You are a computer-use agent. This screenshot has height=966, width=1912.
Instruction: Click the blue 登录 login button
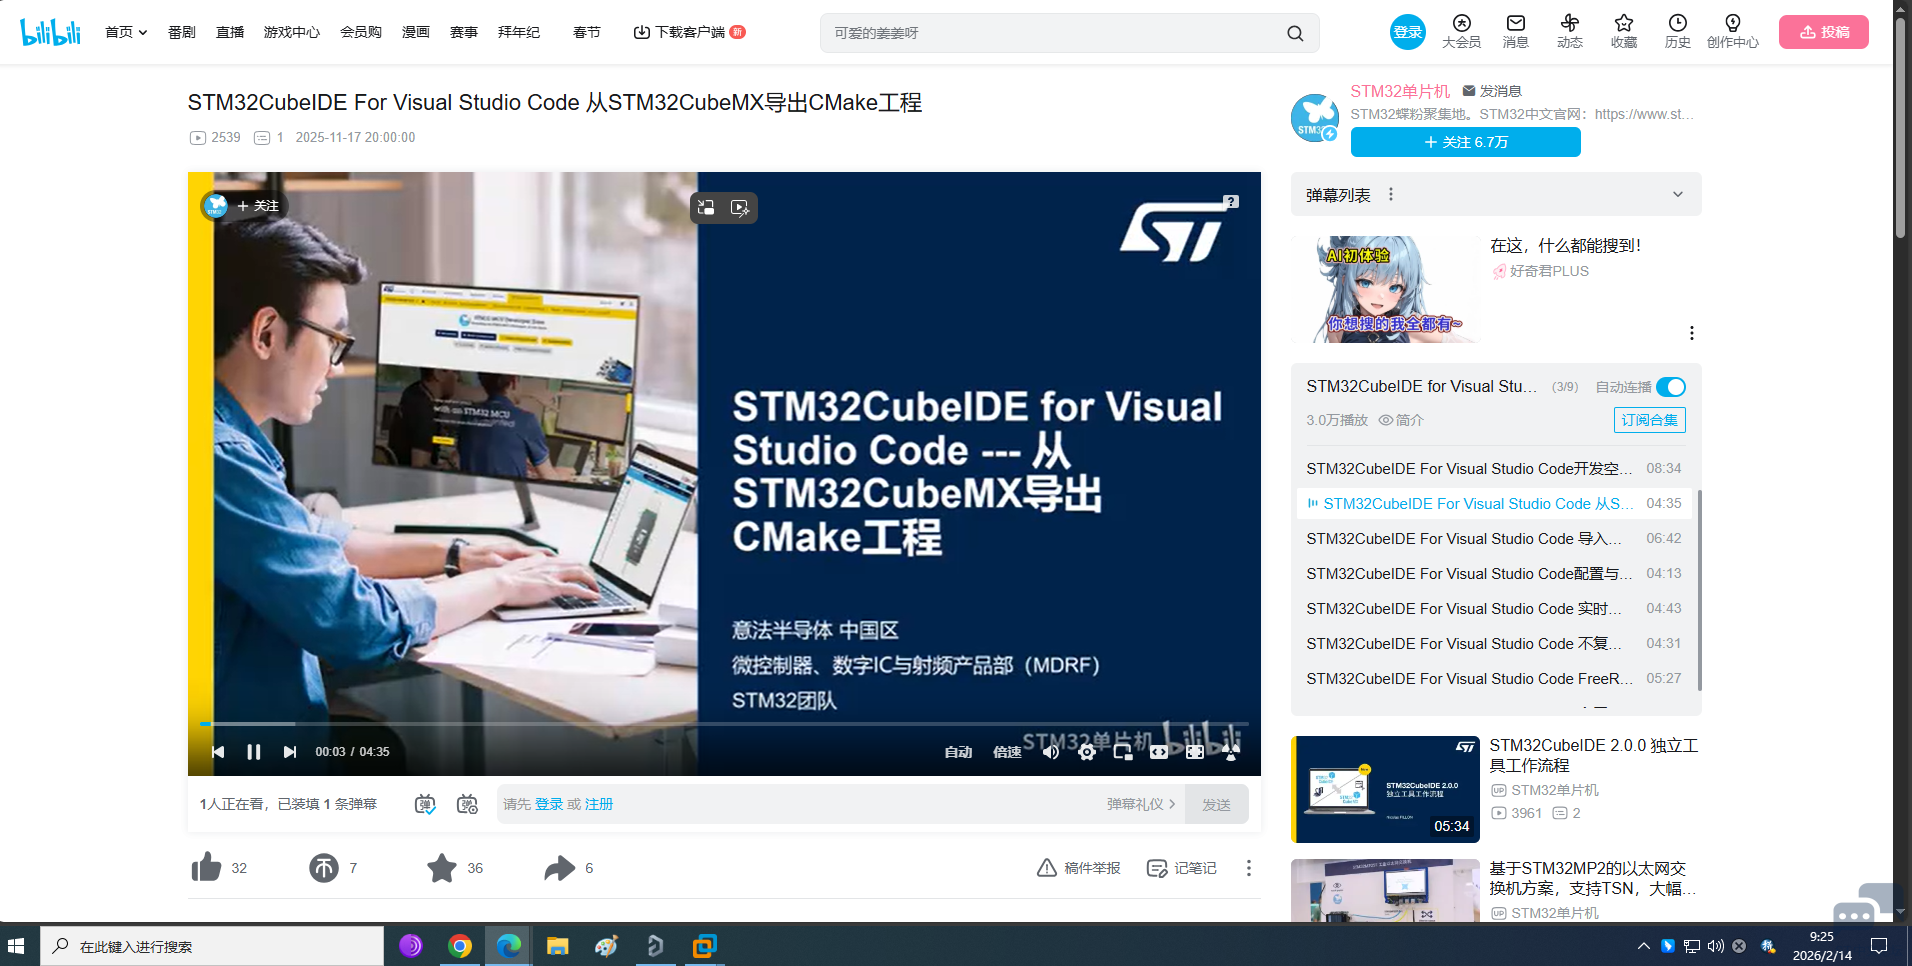point(1408,32)
